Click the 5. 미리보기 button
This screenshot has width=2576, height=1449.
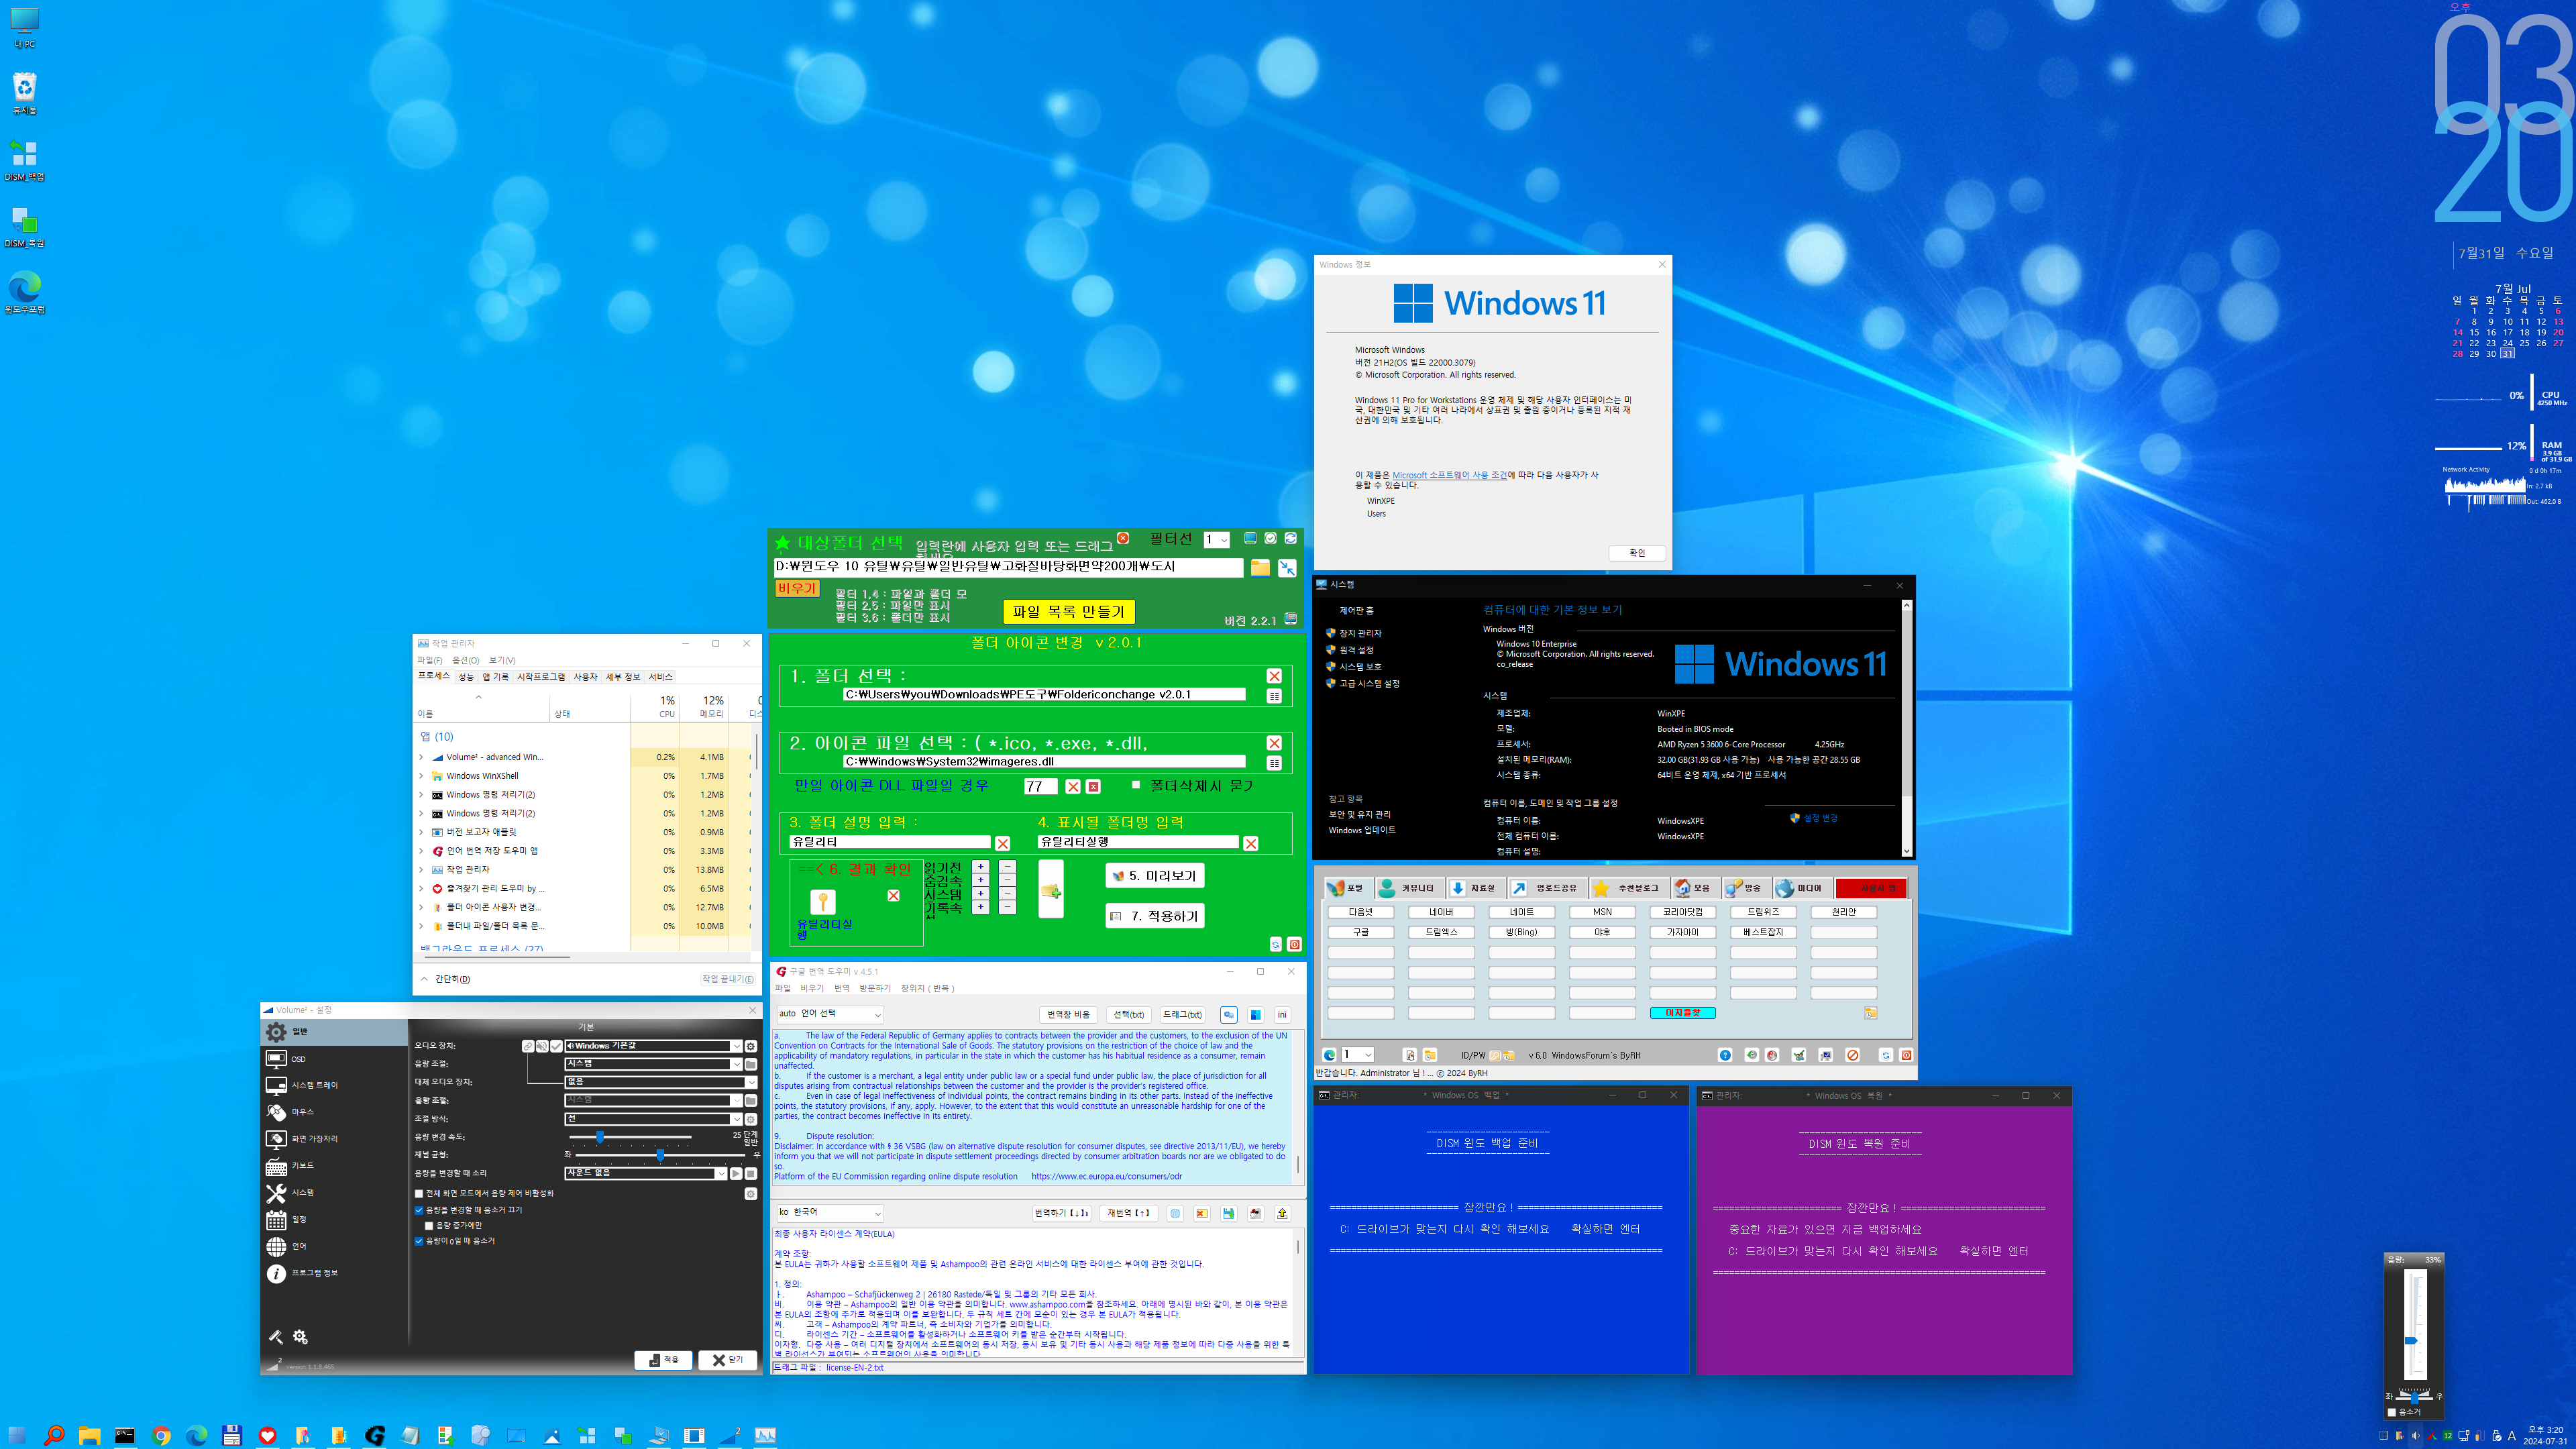[1154, 876]
